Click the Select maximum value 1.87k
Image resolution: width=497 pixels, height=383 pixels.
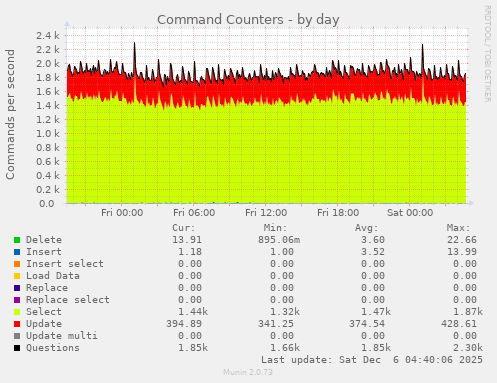click(x=468, y=312)
